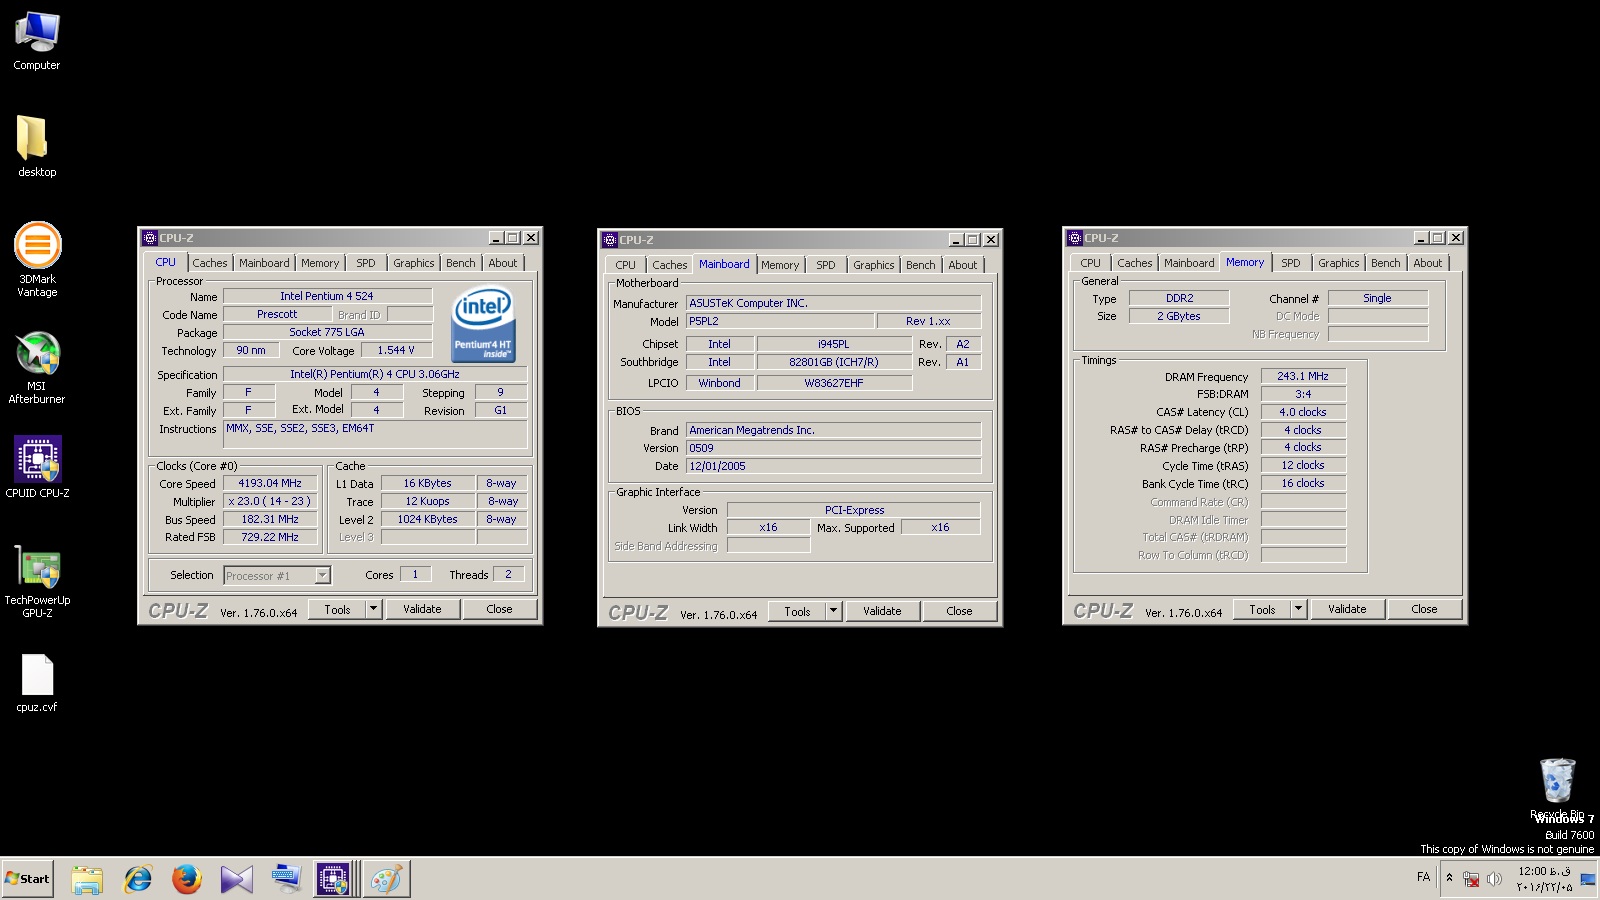Open Caches tab in Memory CPU-Z window
1600x900 pixels.
[x=1135, y=263]
